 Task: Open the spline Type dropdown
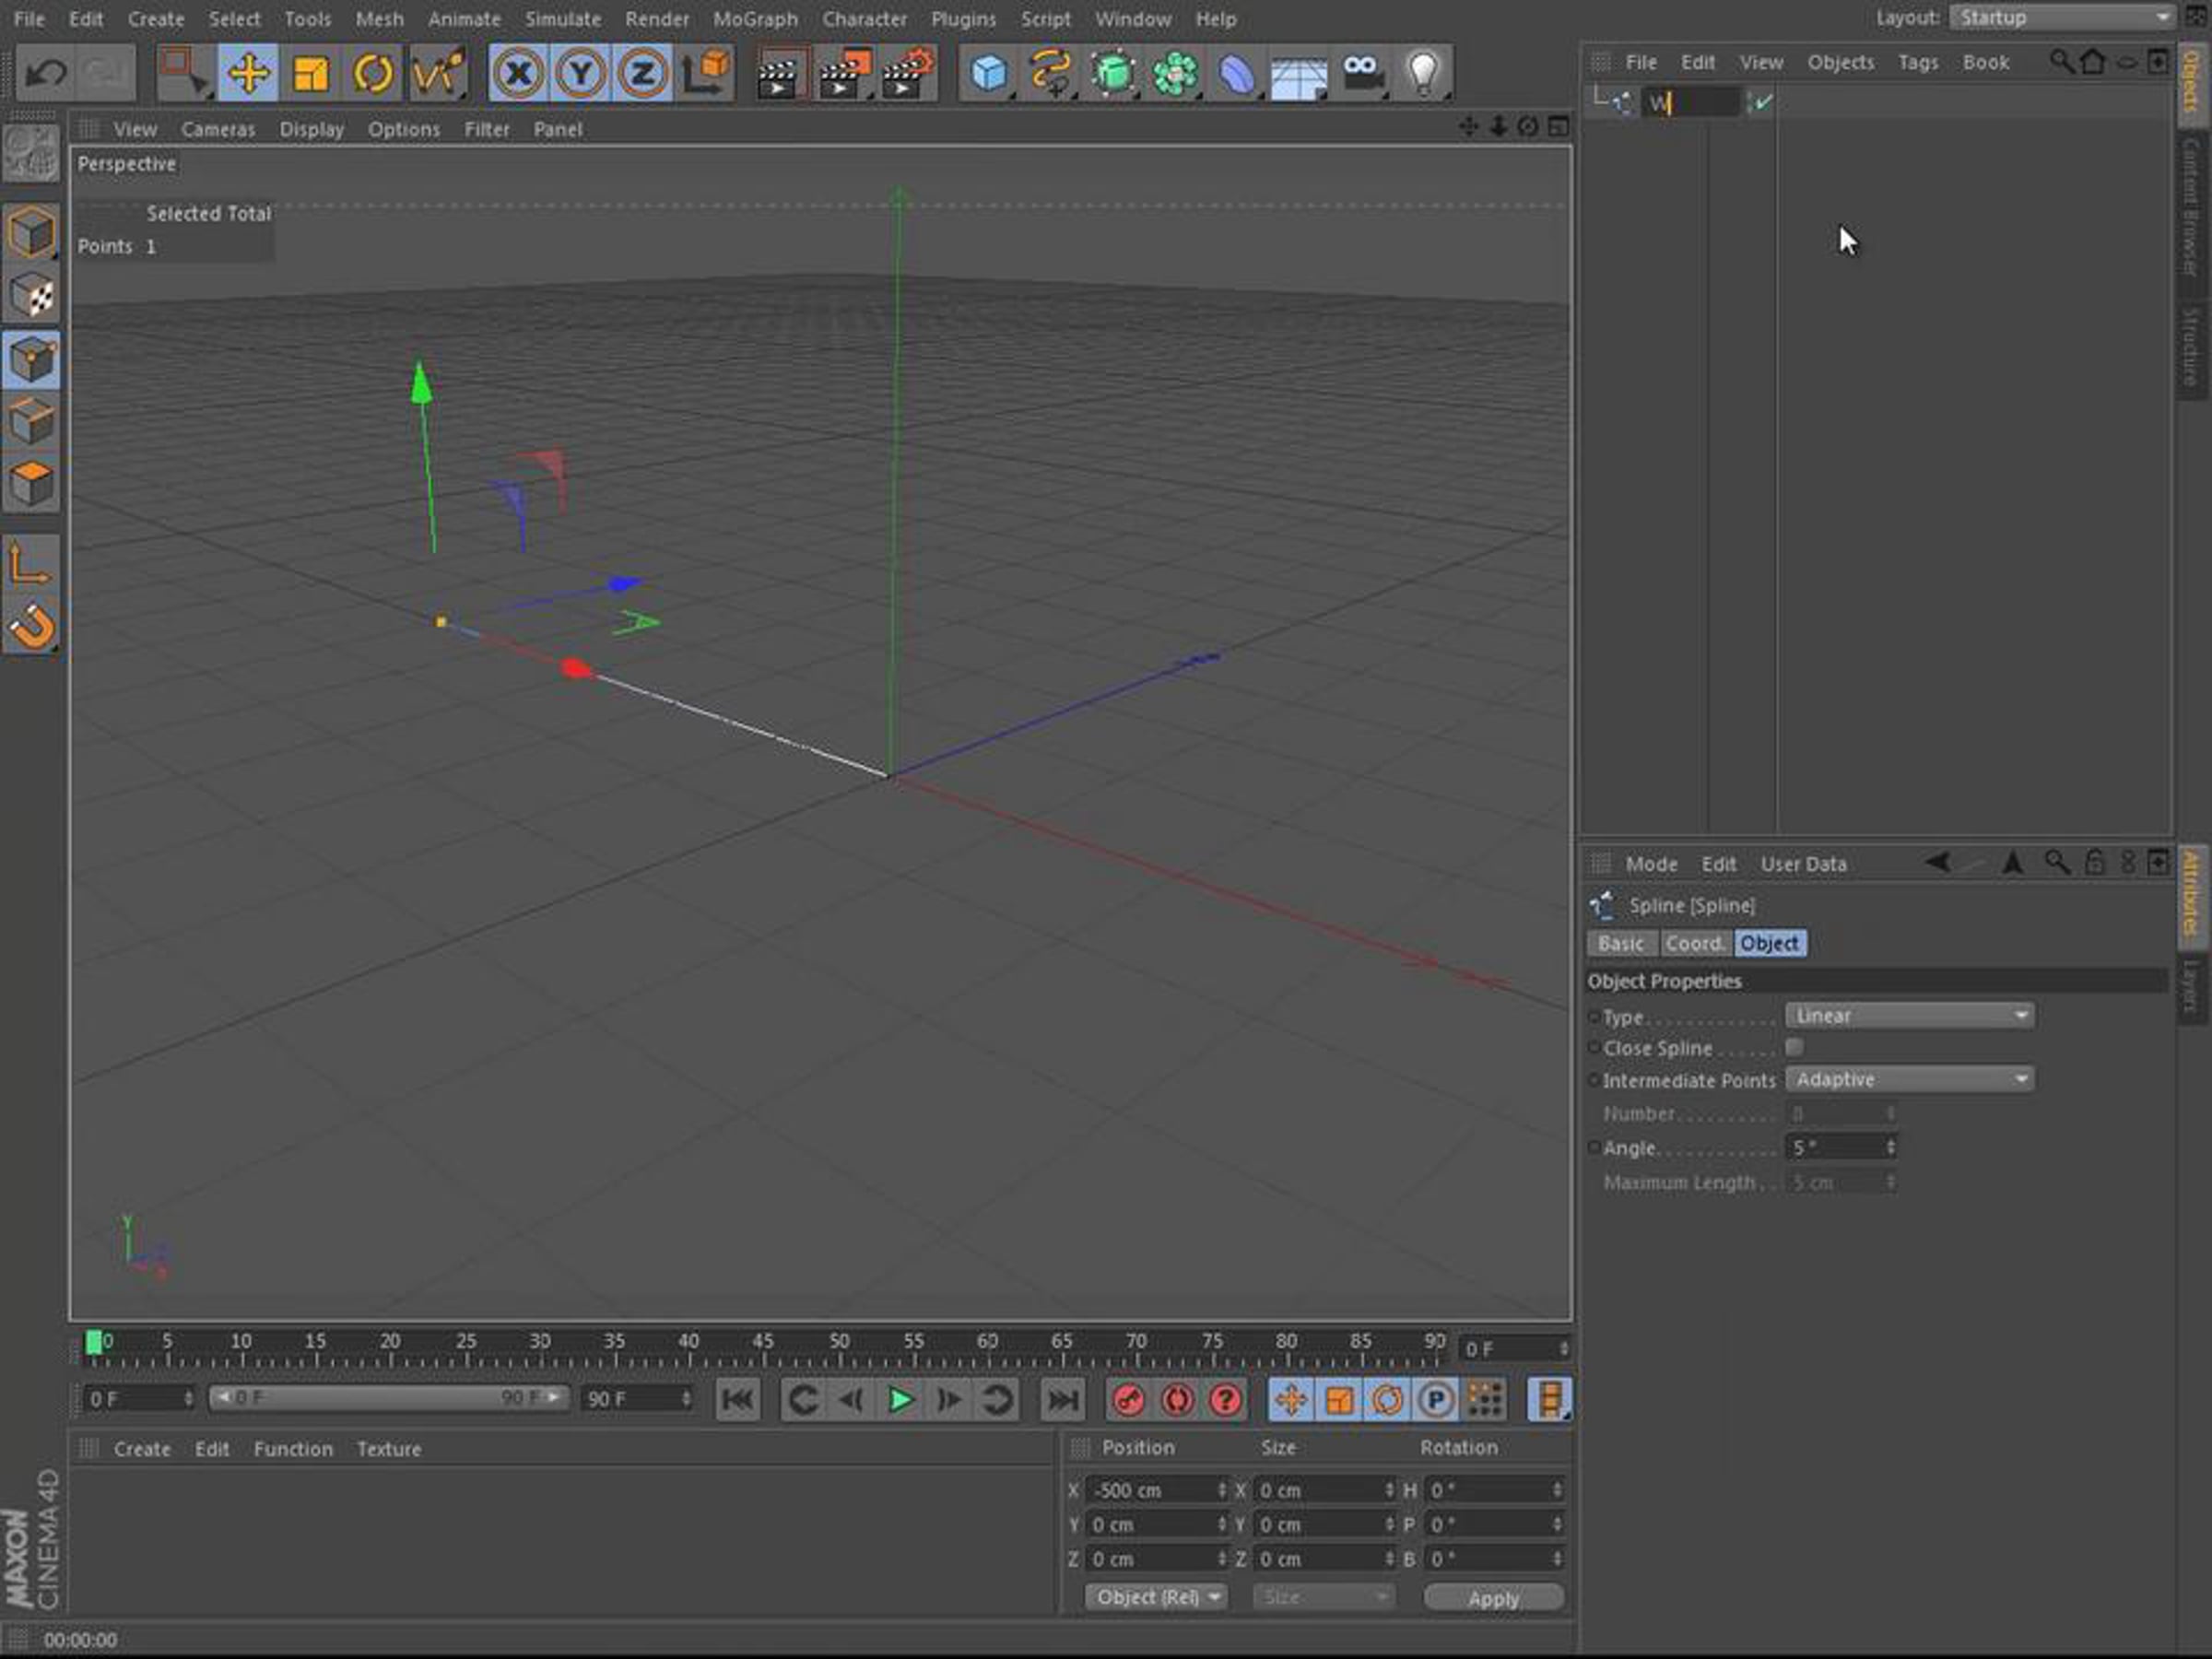point(1909,1016)
